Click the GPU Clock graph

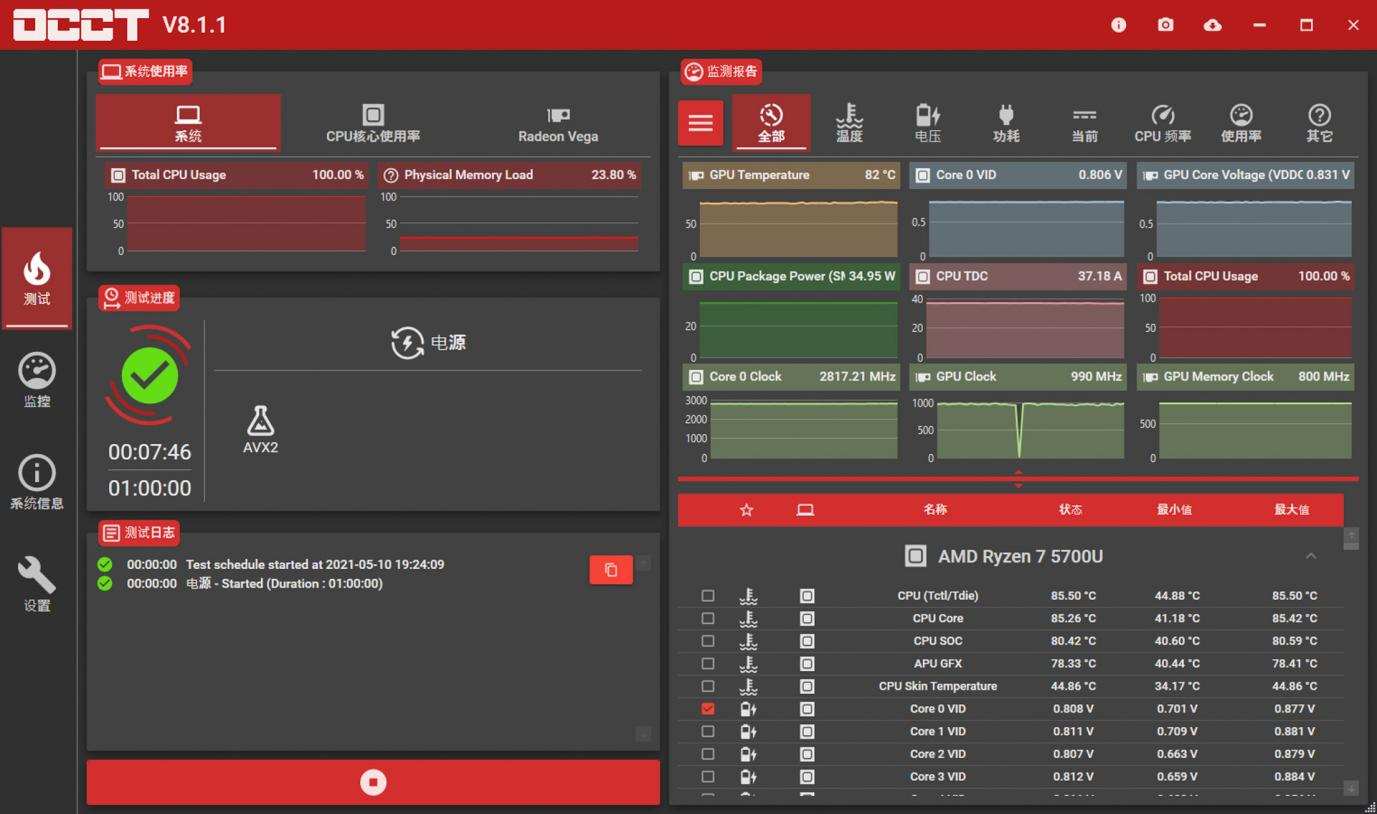pyautogui.click(x=1018, y=426)
